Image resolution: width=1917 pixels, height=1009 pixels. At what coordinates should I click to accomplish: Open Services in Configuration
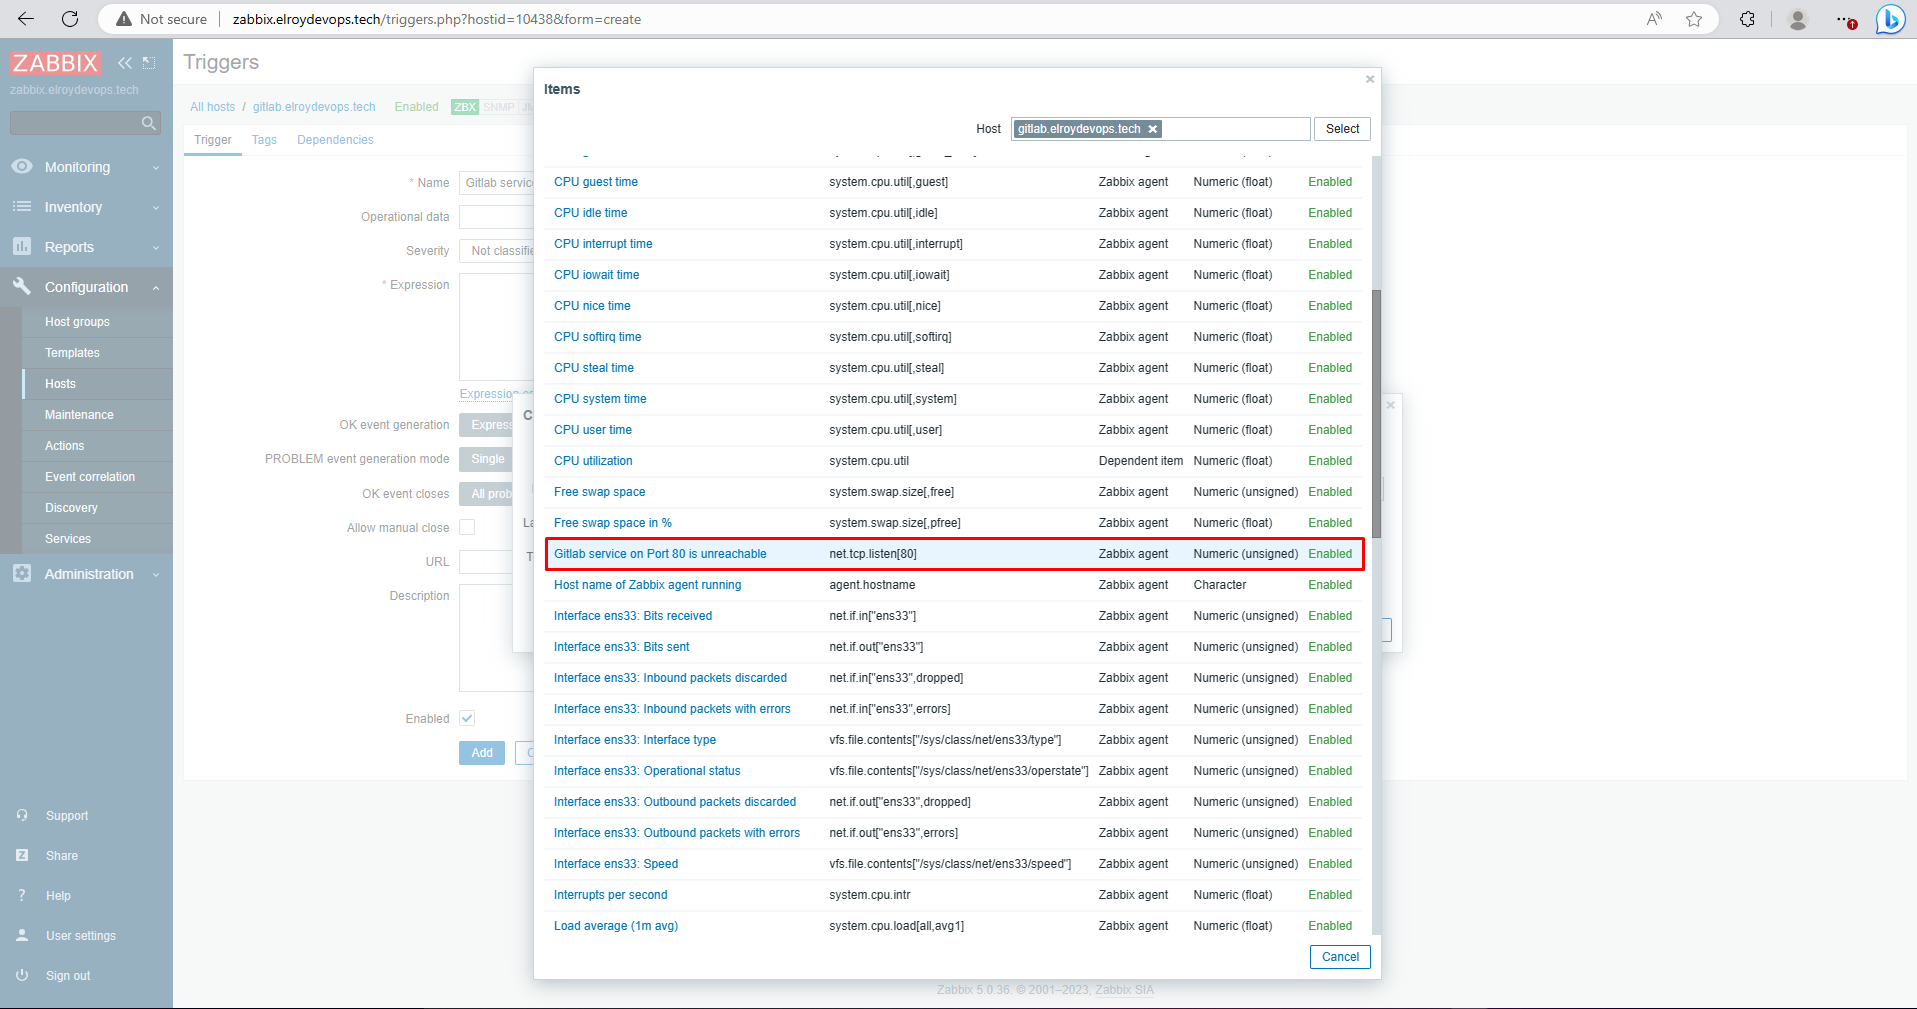click(x=68, y=539)
